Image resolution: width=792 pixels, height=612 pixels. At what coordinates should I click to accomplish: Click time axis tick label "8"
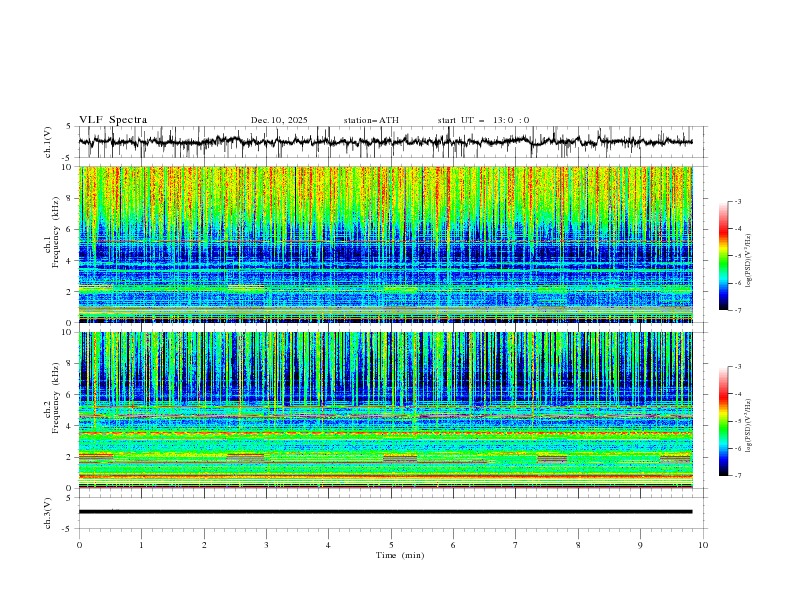578,545
